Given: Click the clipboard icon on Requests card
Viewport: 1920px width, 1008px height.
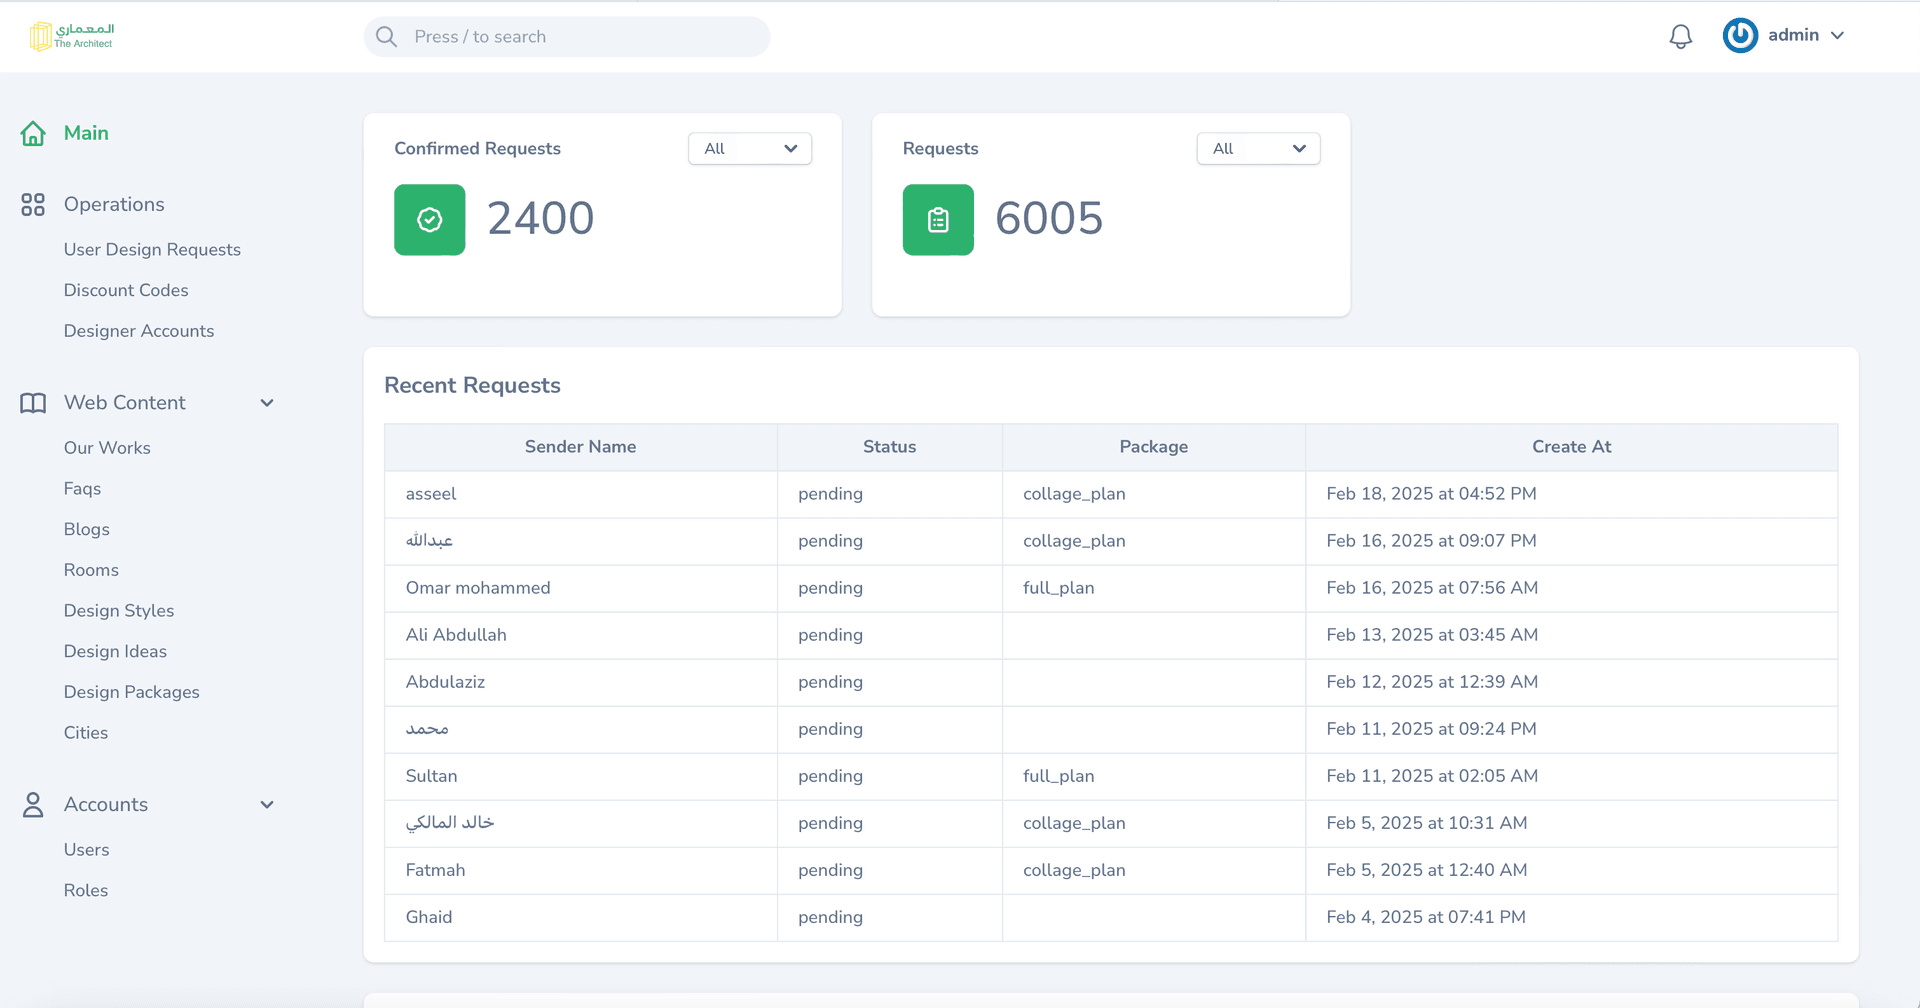Looking at the screenshot, I should [x=937, y=219].
